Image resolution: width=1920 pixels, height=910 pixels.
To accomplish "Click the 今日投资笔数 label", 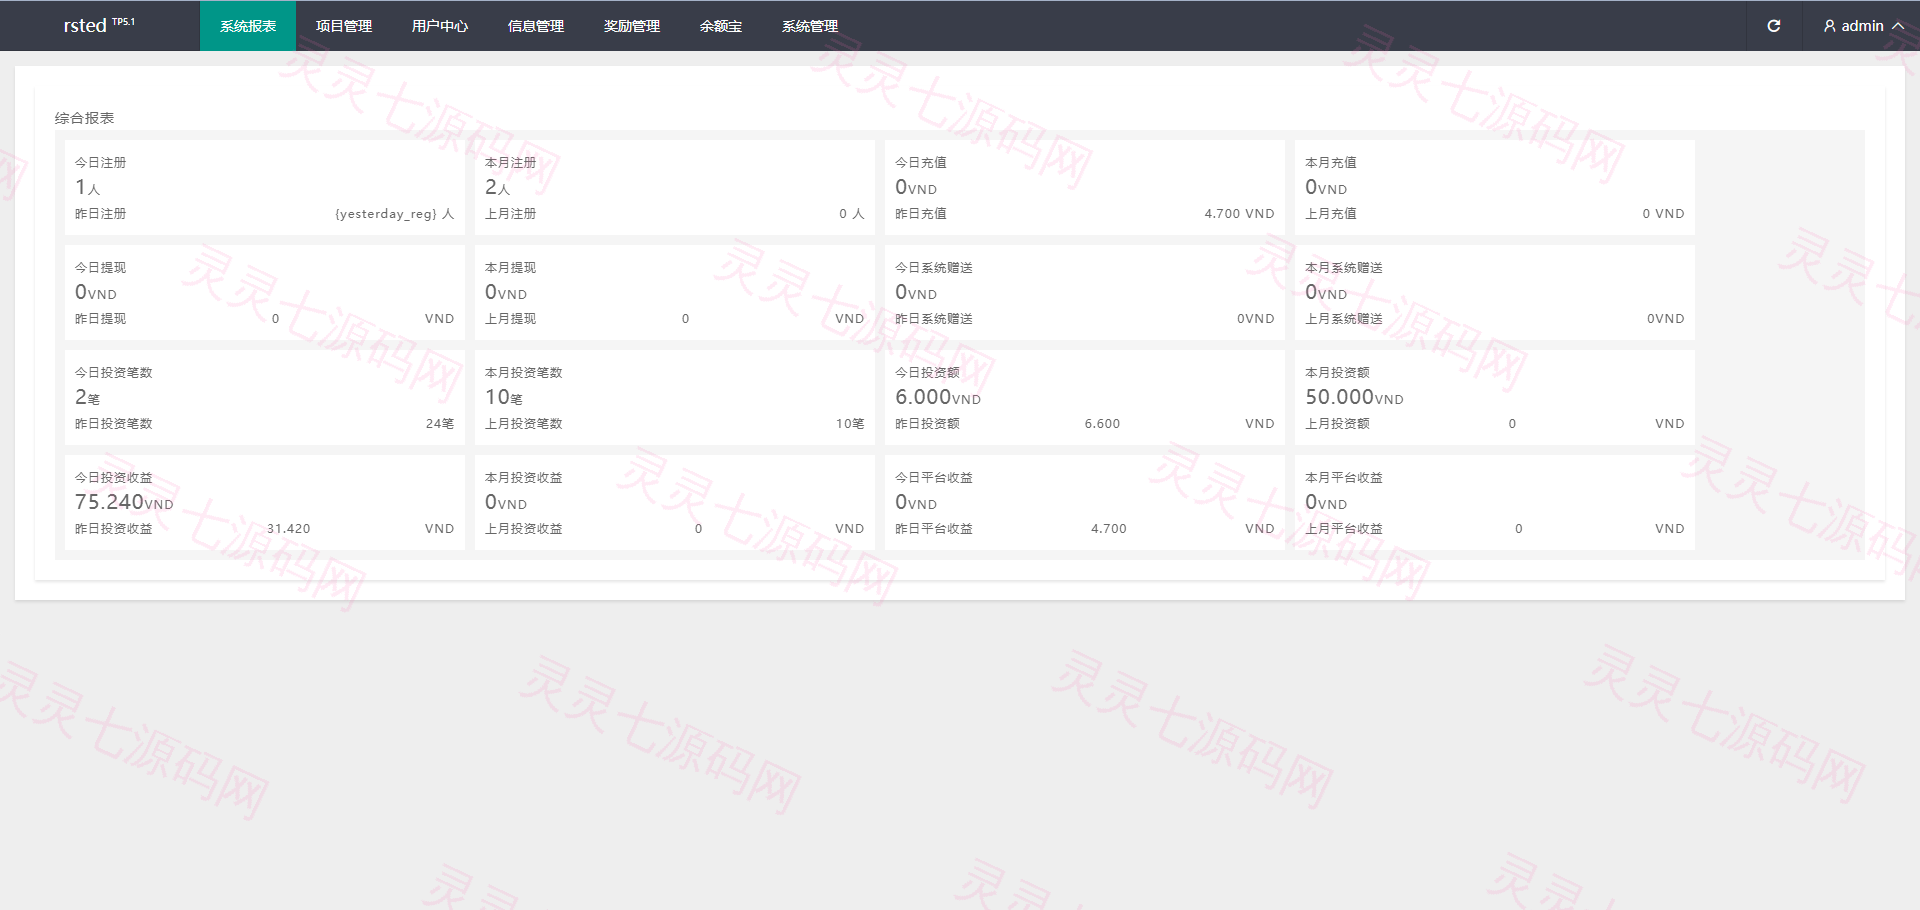I will 113,372.
